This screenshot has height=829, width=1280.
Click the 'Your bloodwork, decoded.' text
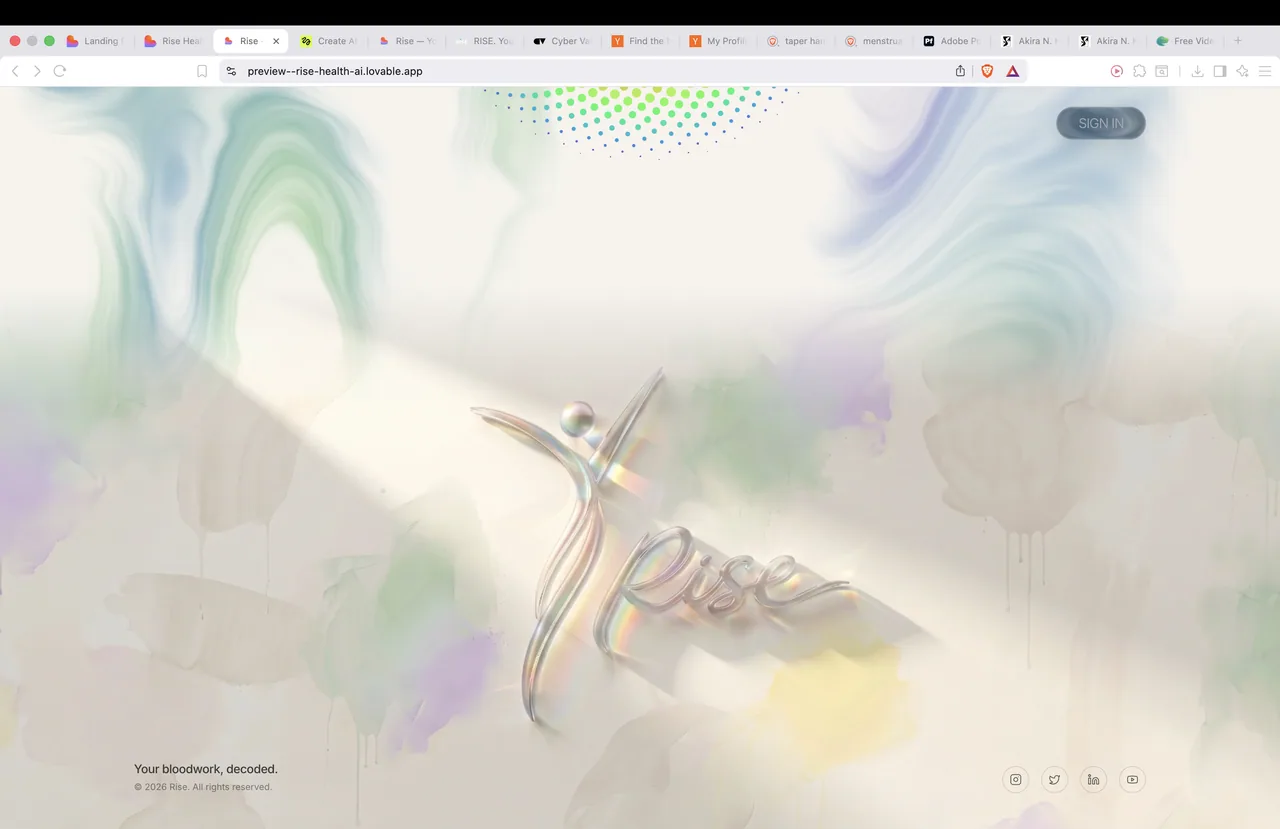206,769
